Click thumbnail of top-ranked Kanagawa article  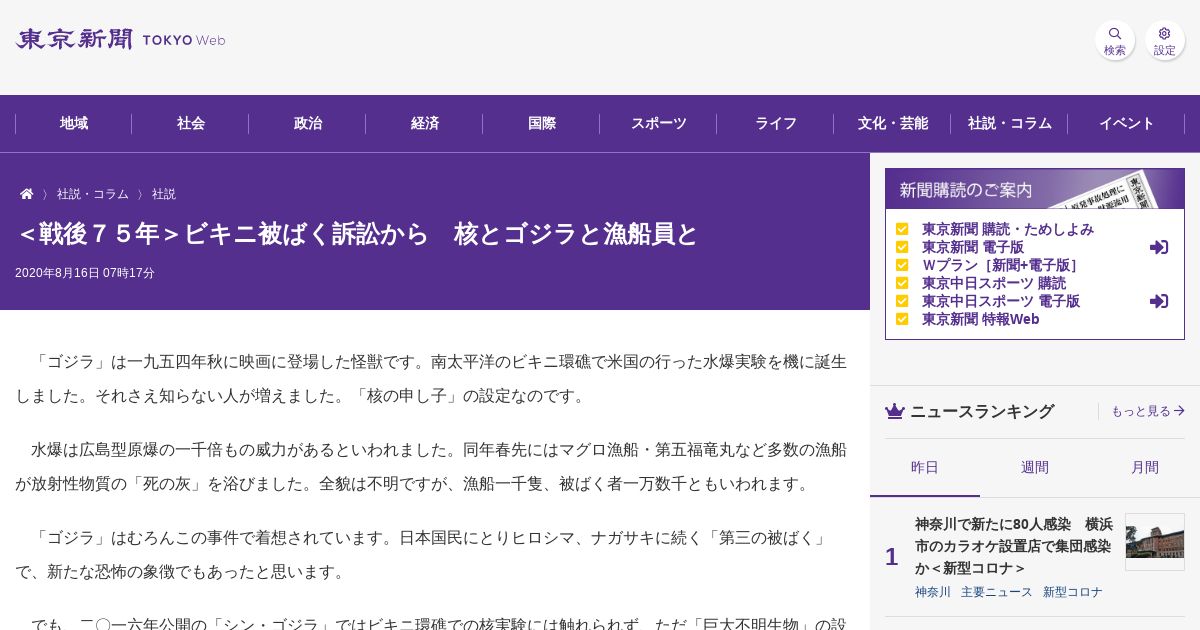(x=1155, y=542)
